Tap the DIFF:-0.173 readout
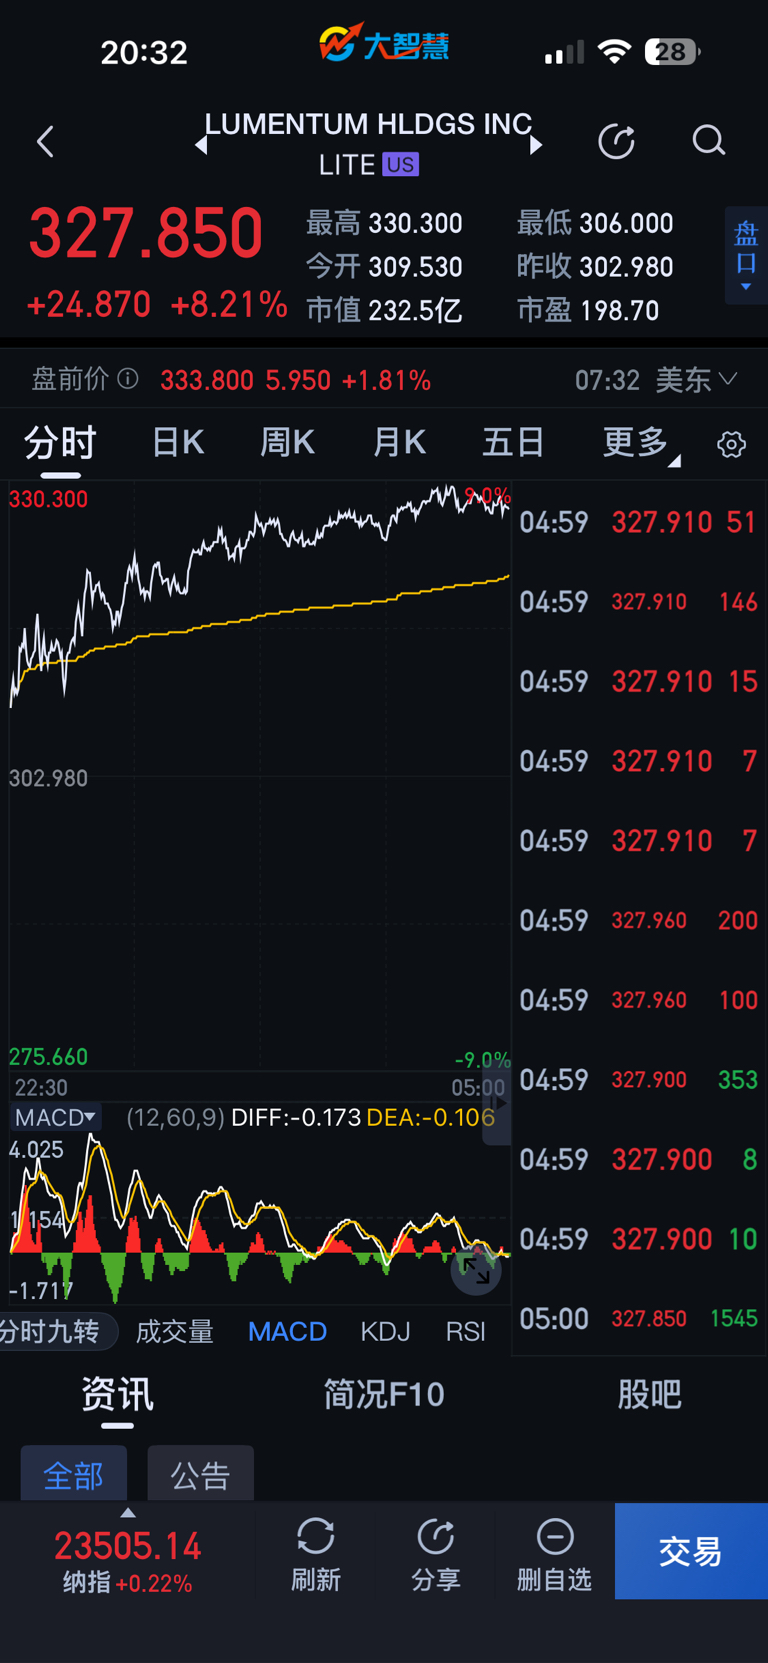Screen dimensions: 768x1663 coord(296,1117)
